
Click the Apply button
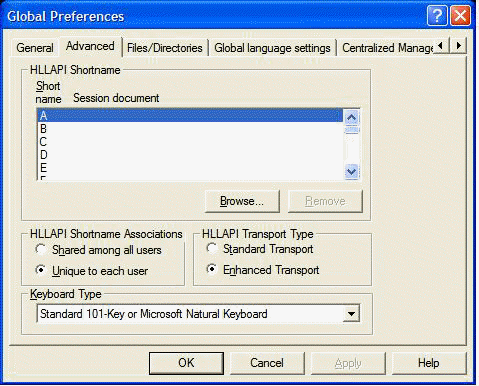point(348,363)
